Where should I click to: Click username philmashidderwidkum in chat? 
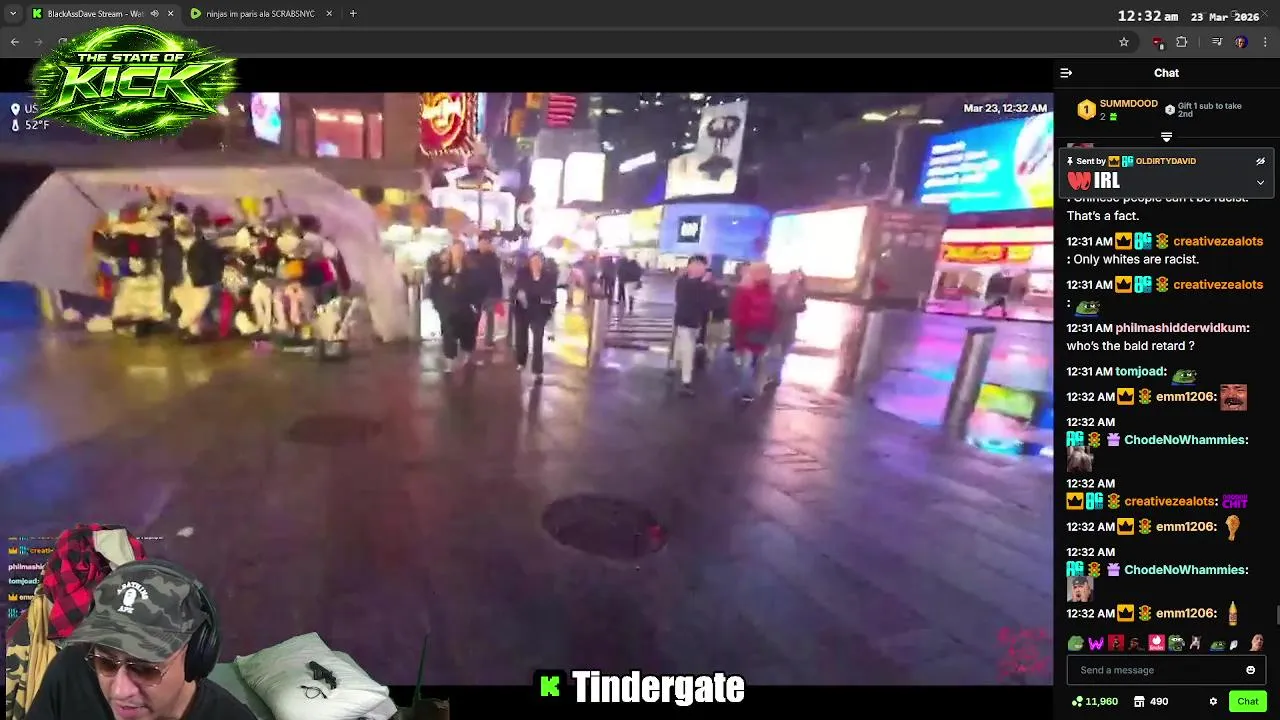pos(1180,328)
